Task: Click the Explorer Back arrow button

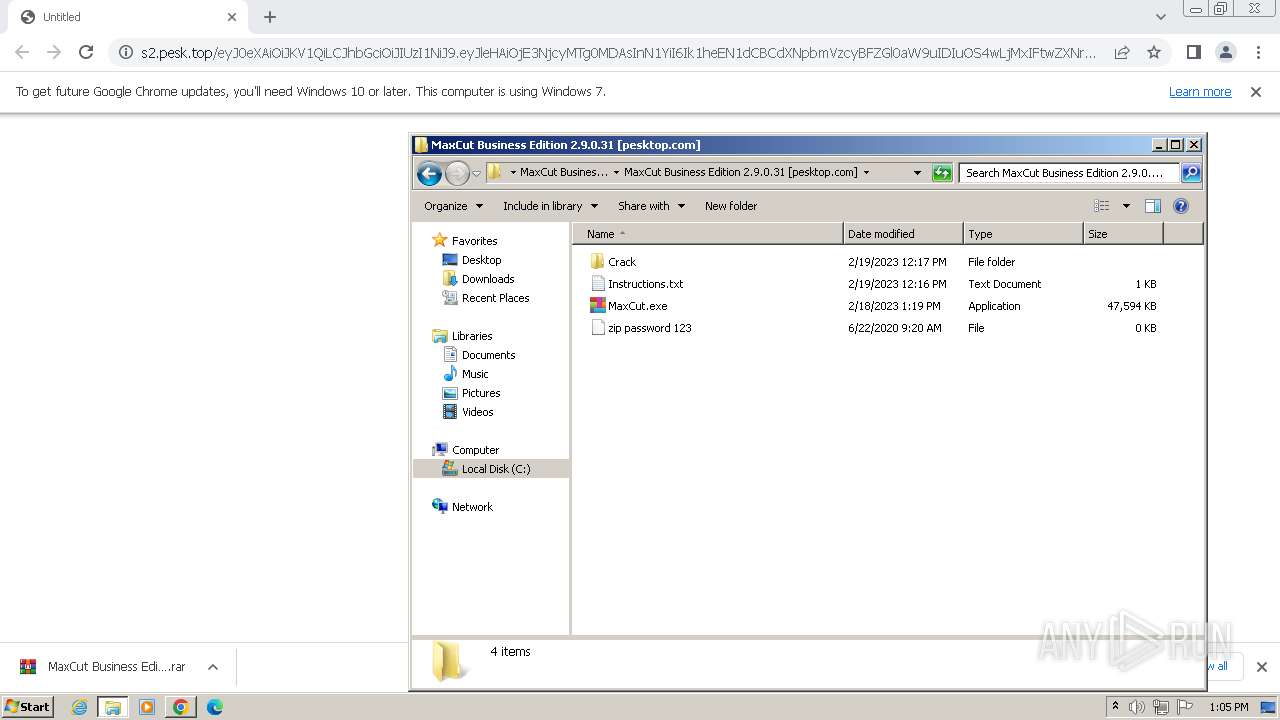Action: coord(429,173)
